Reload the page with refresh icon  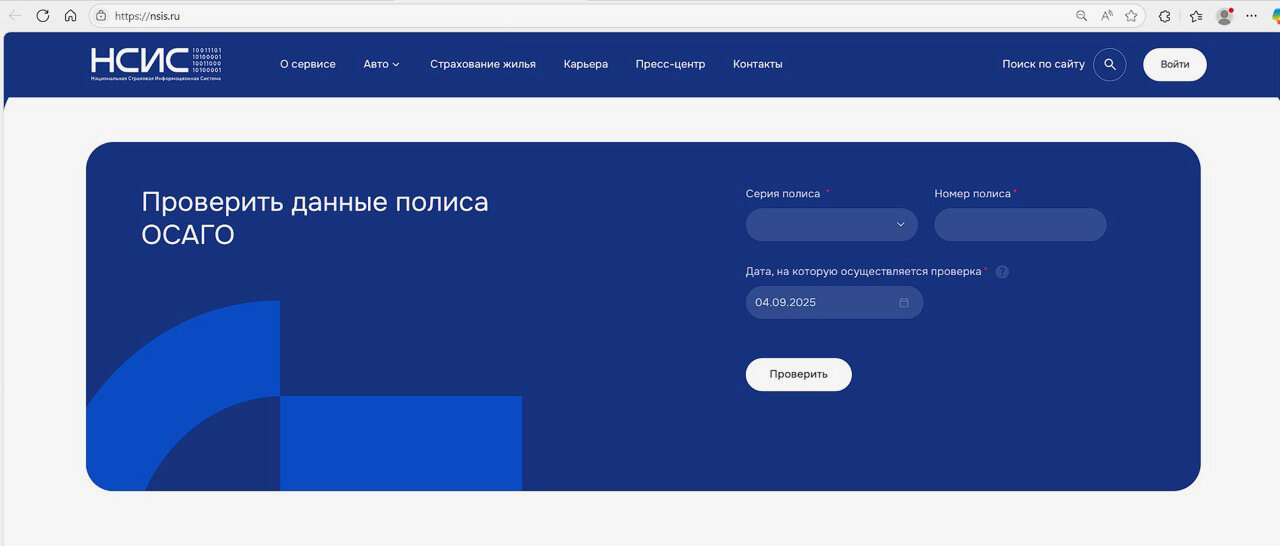(x=43, y=16)
